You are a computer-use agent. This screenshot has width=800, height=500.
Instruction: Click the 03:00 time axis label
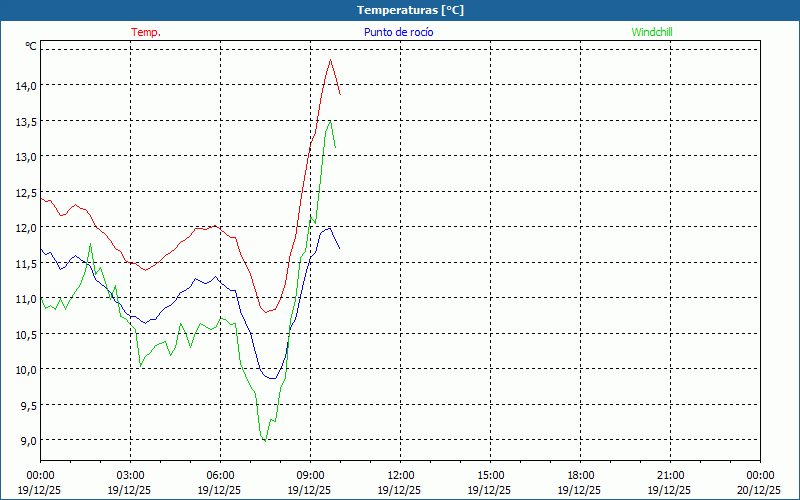(x=130, y=475)
